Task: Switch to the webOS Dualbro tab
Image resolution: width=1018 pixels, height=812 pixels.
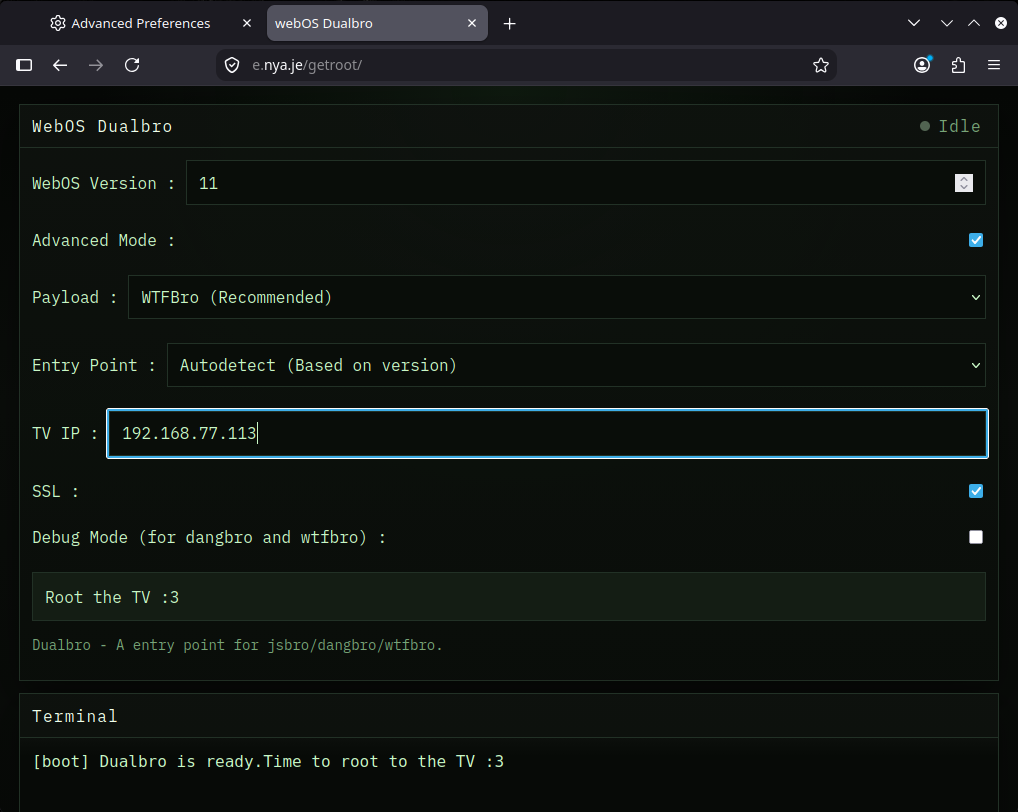Action: point(377,23)
